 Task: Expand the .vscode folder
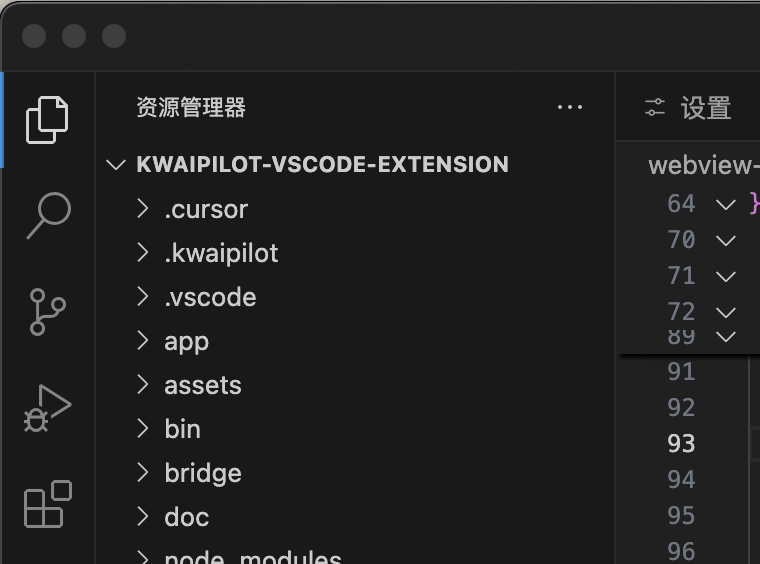click(x=143, y=297)
